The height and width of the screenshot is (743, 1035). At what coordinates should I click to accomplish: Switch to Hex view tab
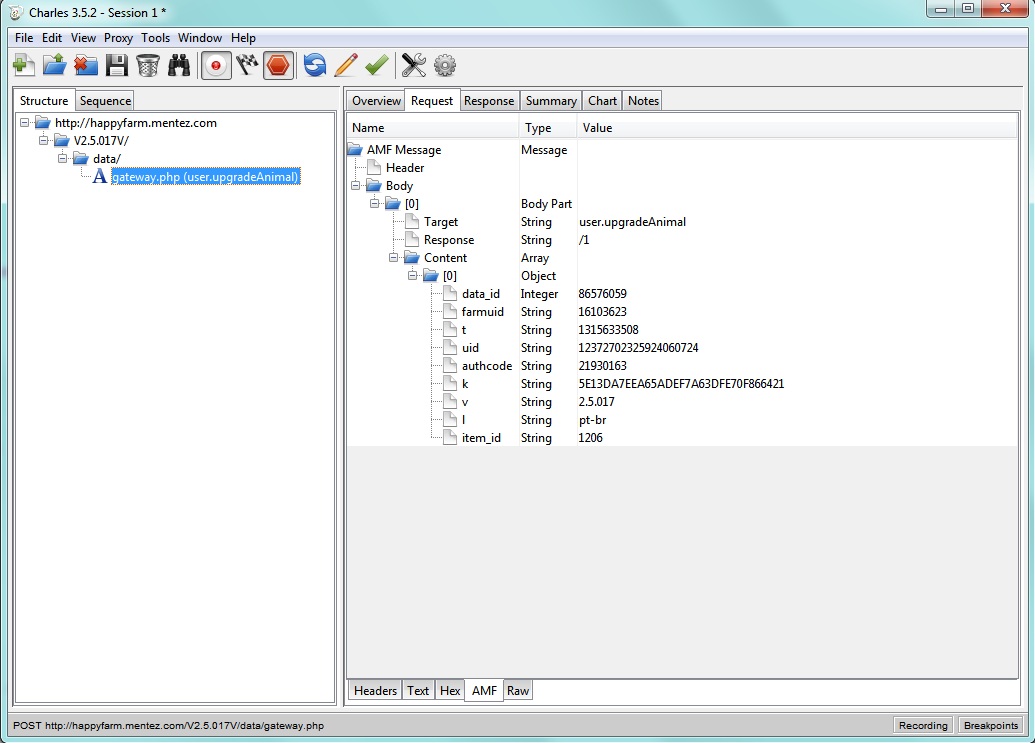(450, 690)
